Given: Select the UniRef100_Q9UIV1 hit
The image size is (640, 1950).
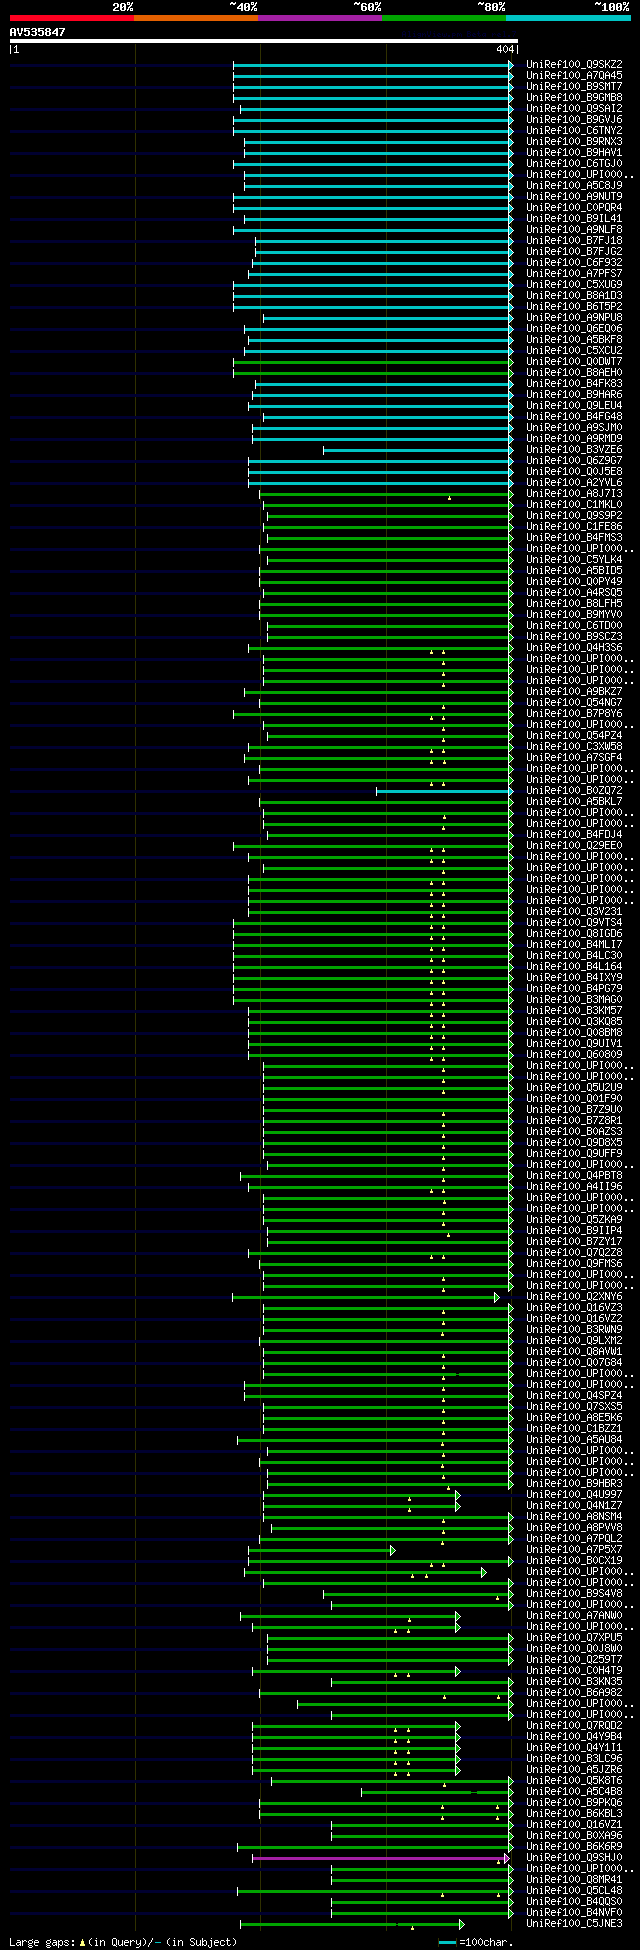Looking at the screenshot, I should (574, 1044).
